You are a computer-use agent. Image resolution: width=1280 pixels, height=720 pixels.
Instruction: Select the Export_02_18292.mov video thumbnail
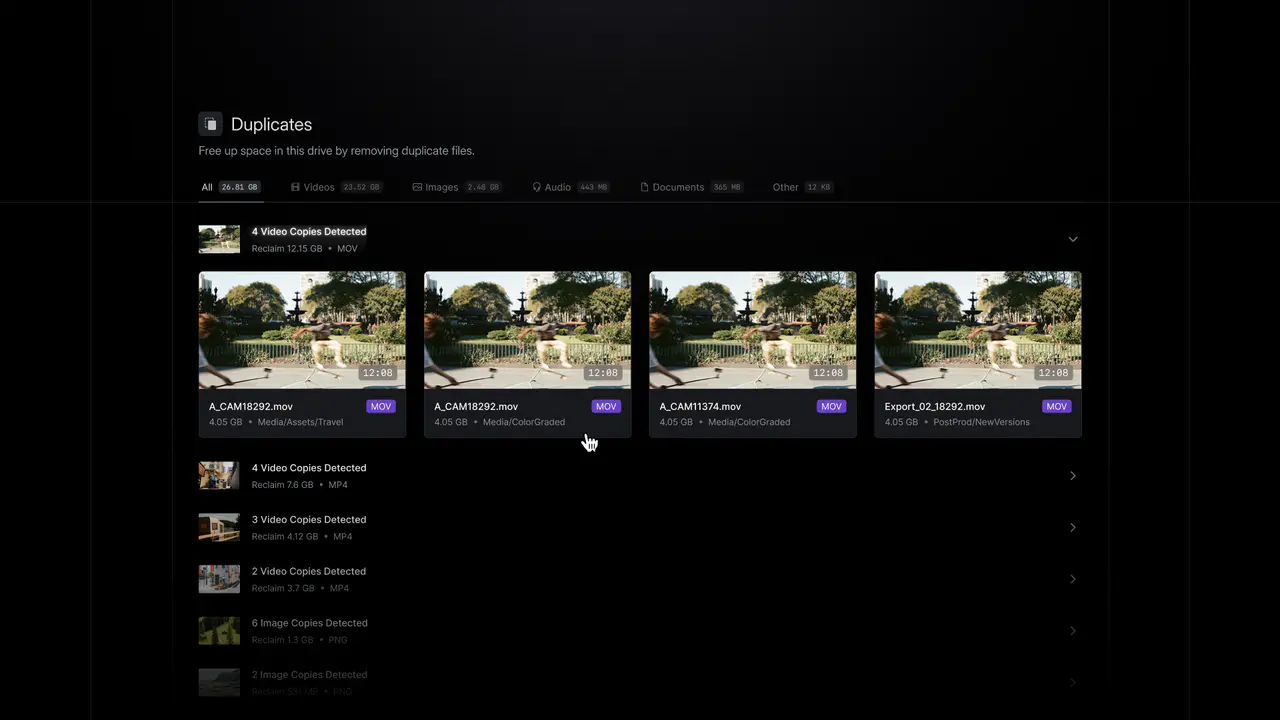978,330
